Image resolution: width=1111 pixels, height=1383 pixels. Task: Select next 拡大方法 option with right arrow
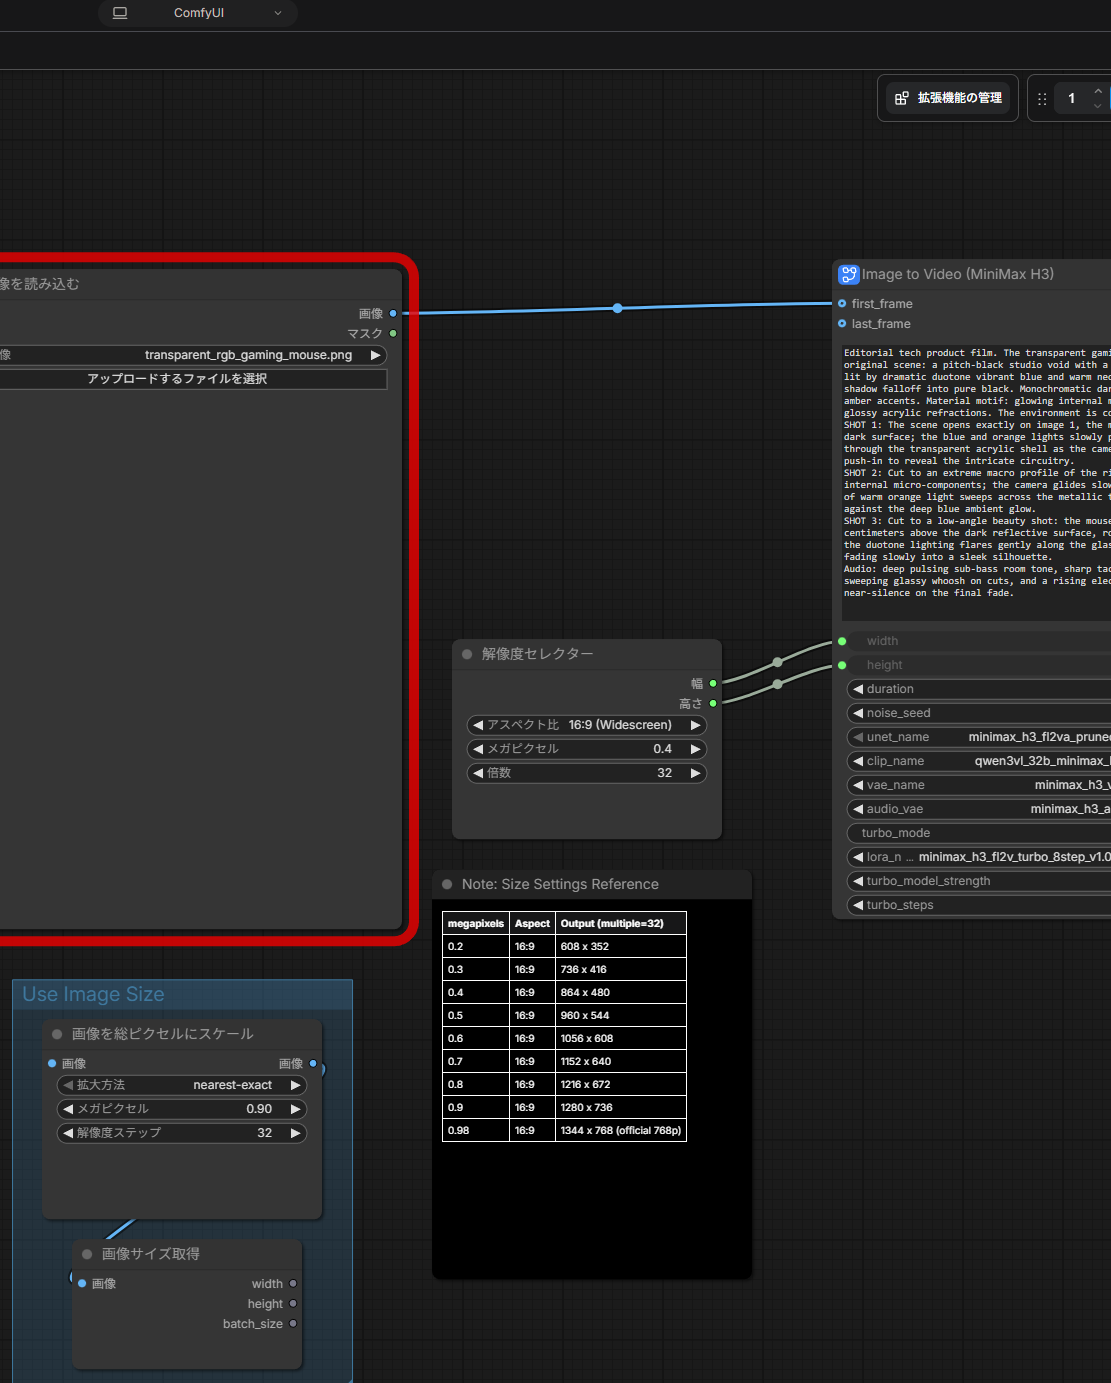296,1085
